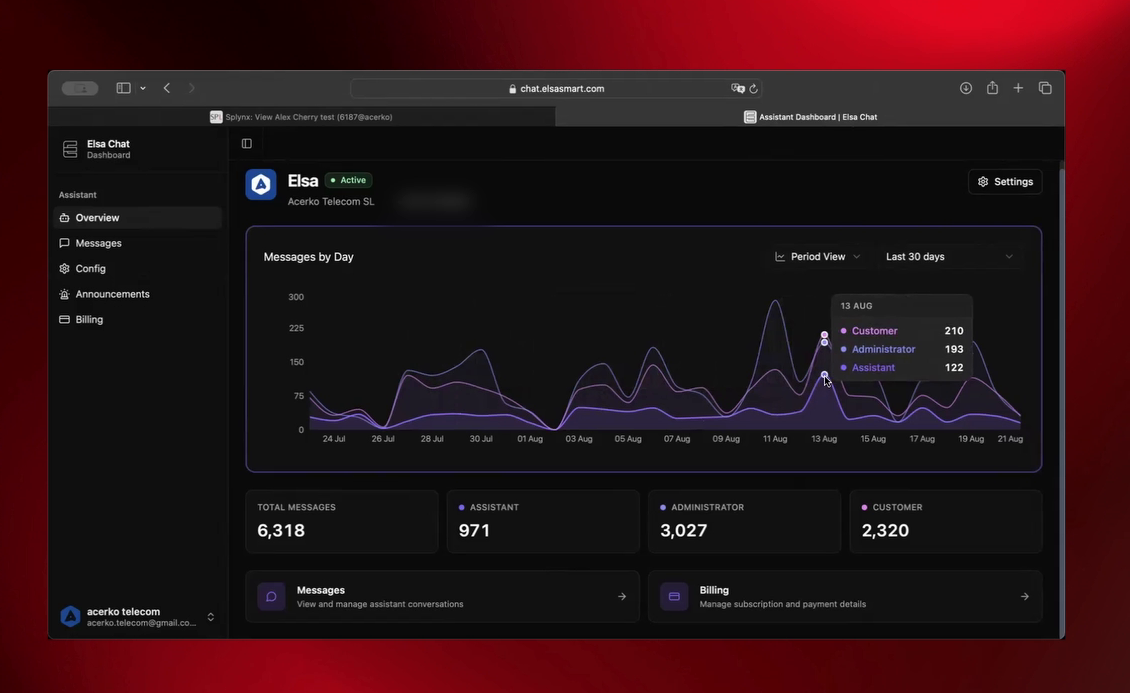The image size is (1130, 693).
Task: Go back with the back arrow
Action: tap(166, 88)
